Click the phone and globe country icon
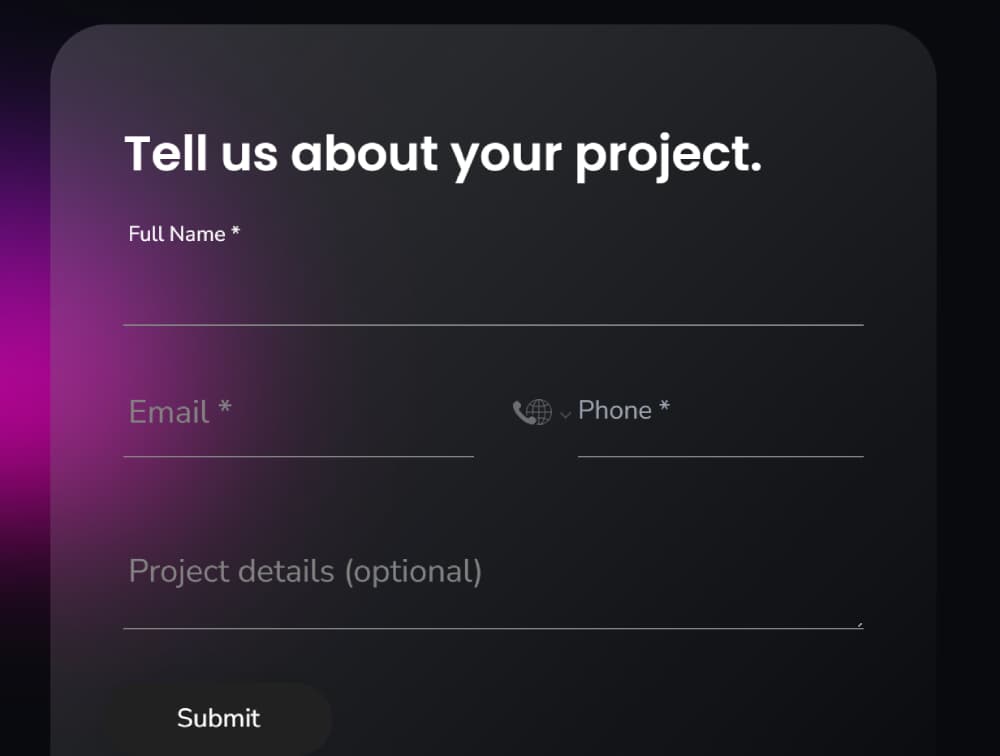 [532, 412]
